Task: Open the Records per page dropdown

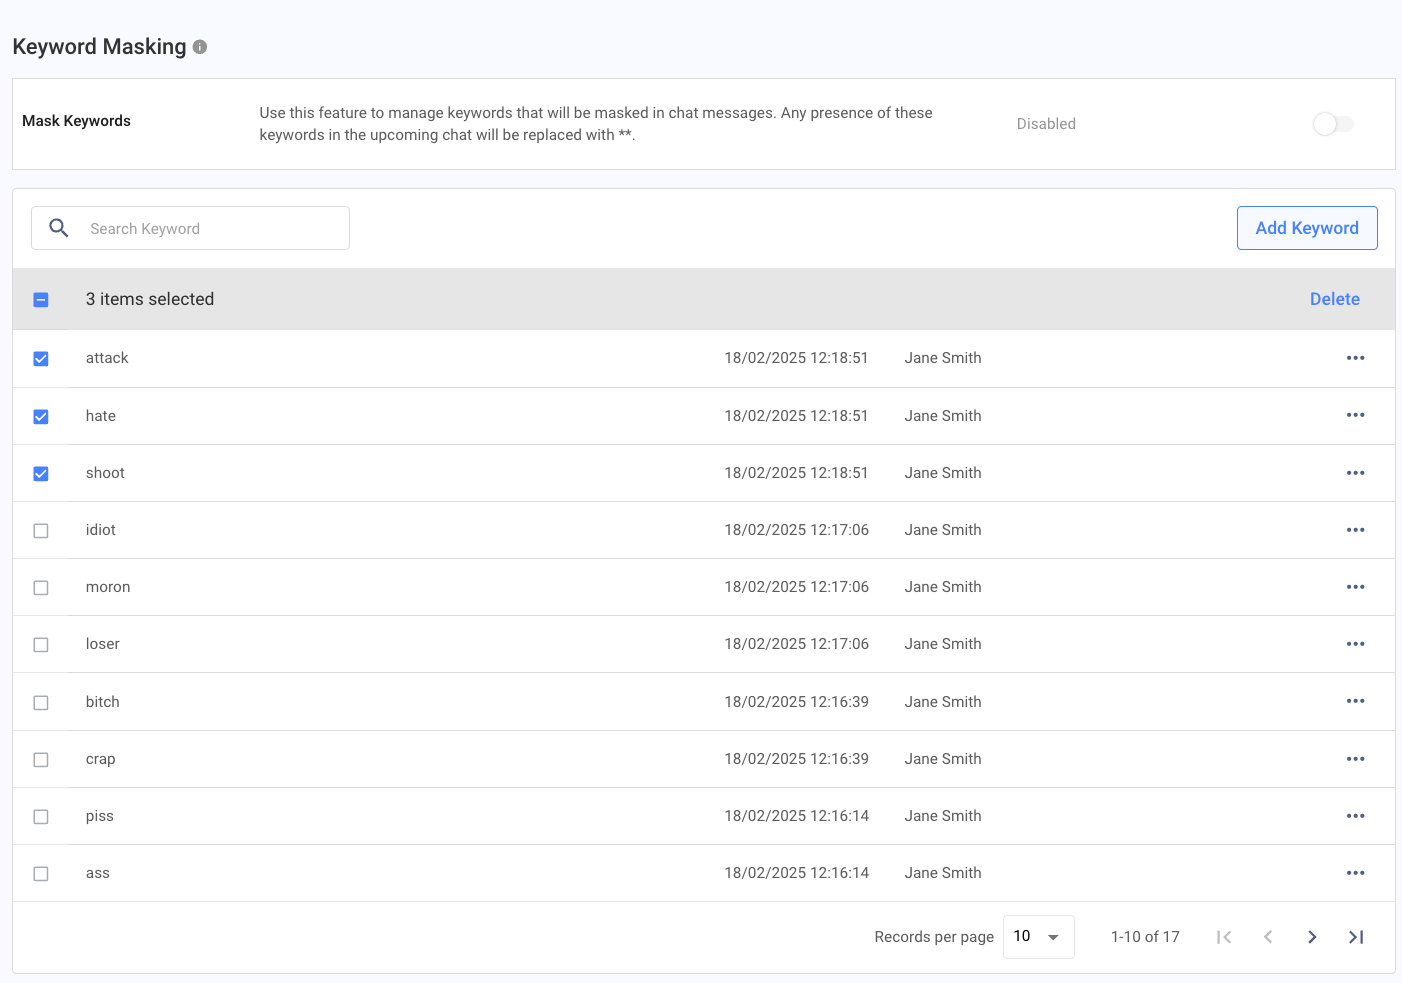Action: click(x=1038, y=937)
